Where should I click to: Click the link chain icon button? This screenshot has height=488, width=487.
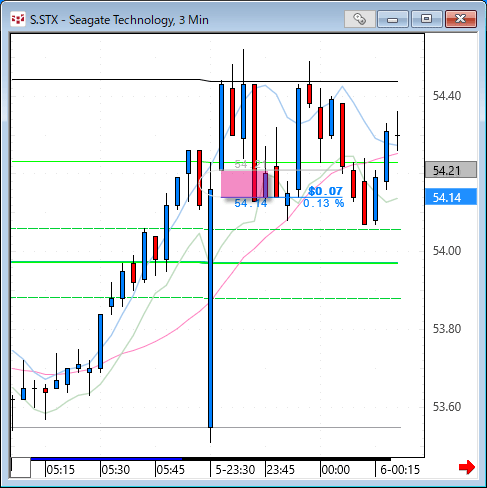point(359,19)
